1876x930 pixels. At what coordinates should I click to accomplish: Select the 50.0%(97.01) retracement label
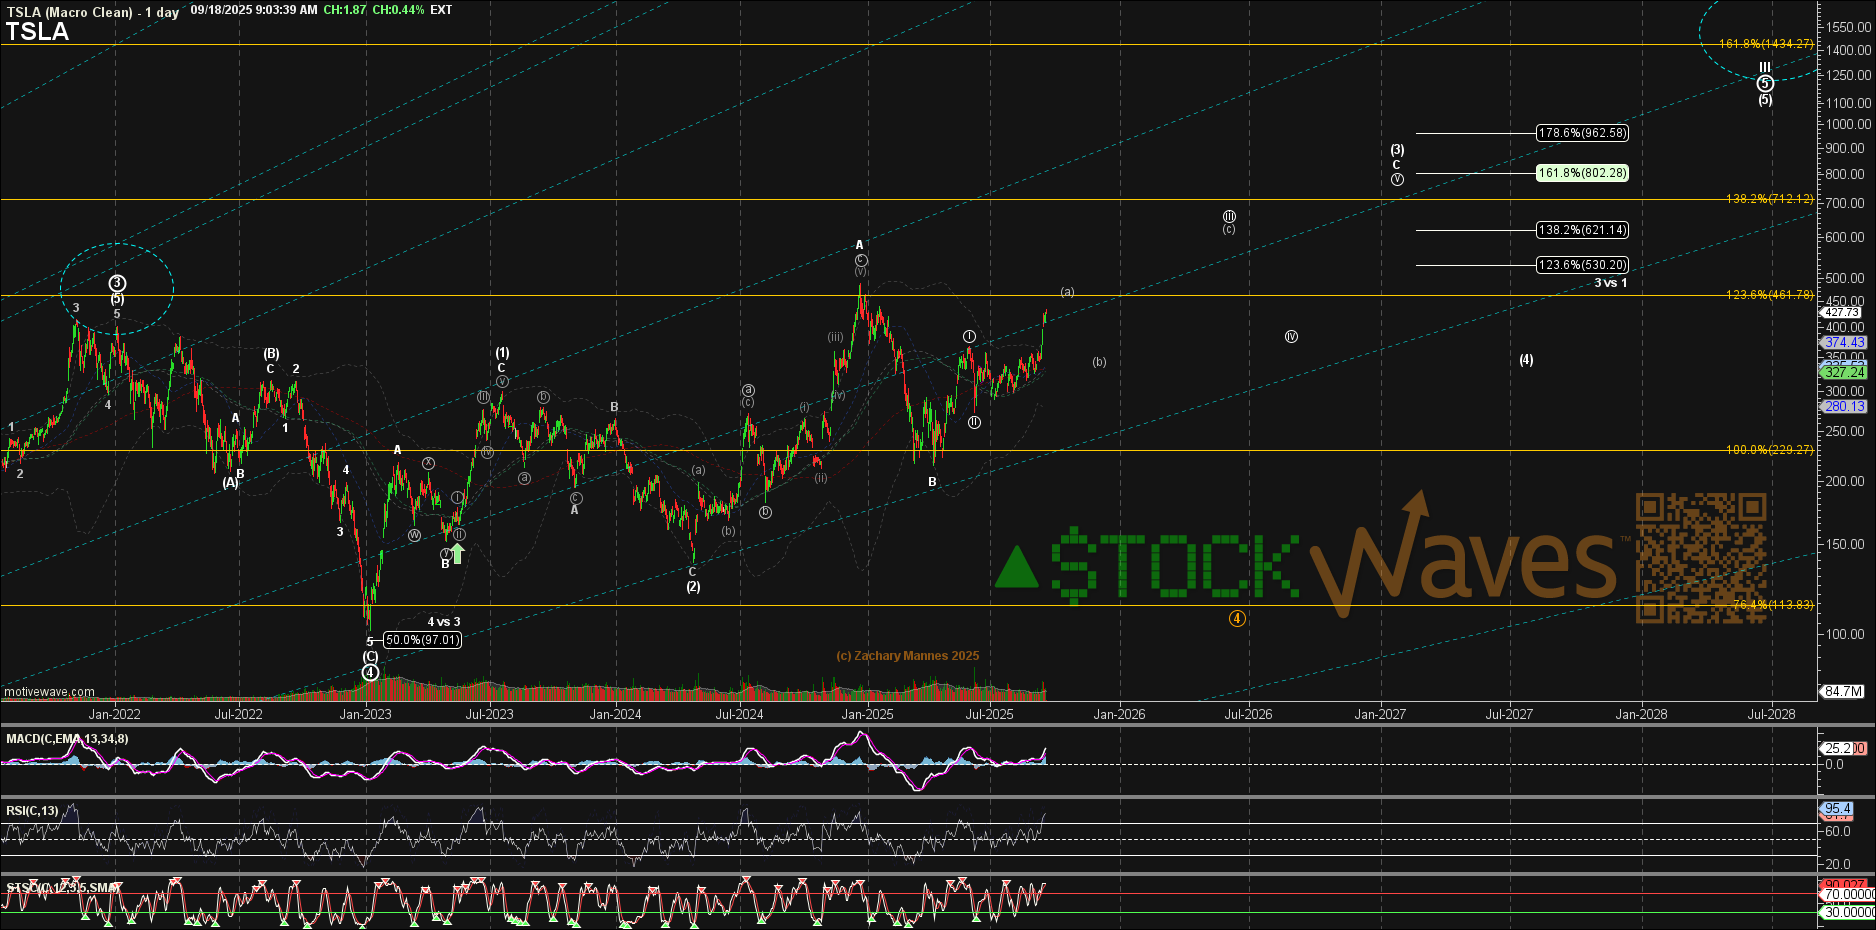coord(422,640)
